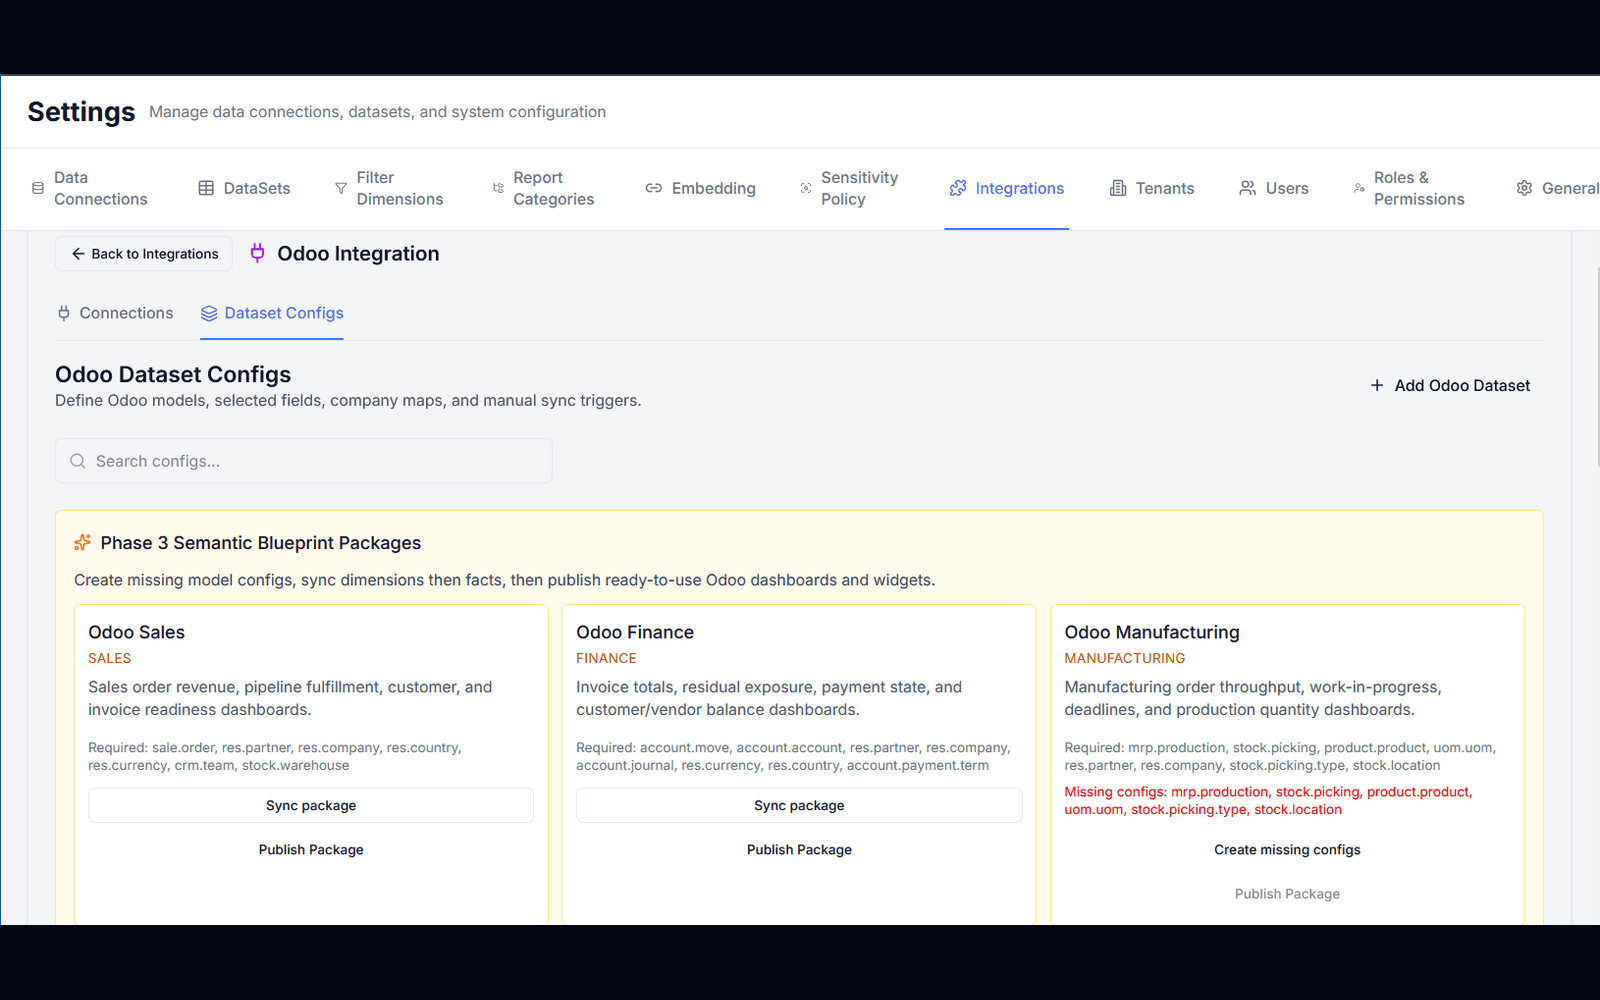1600x1000 pixels.
Task: Click the Odoo Sales card title
Action: point(136,632)
